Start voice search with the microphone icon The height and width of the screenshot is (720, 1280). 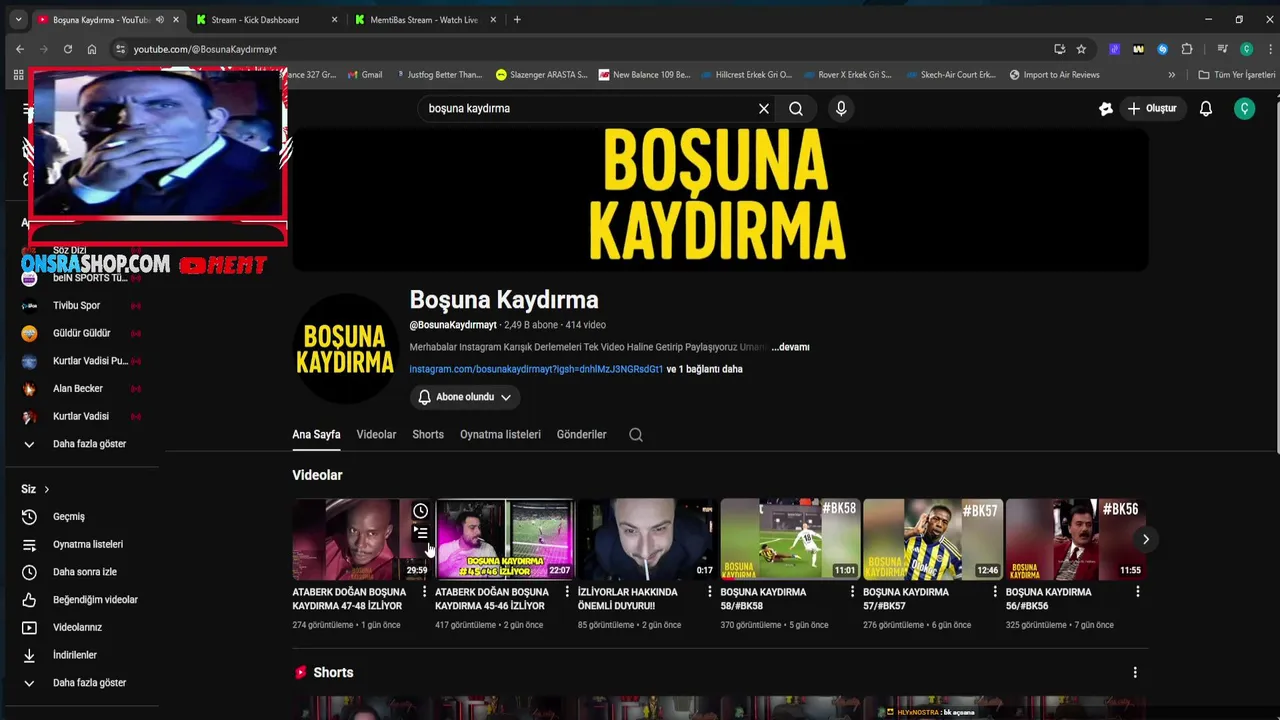click(x=841, y=108)
